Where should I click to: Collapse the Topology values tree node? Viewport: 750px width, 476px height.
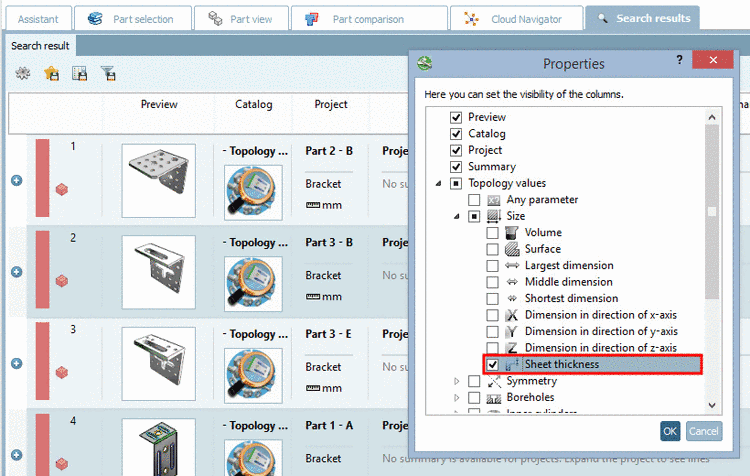pos(438,184)
